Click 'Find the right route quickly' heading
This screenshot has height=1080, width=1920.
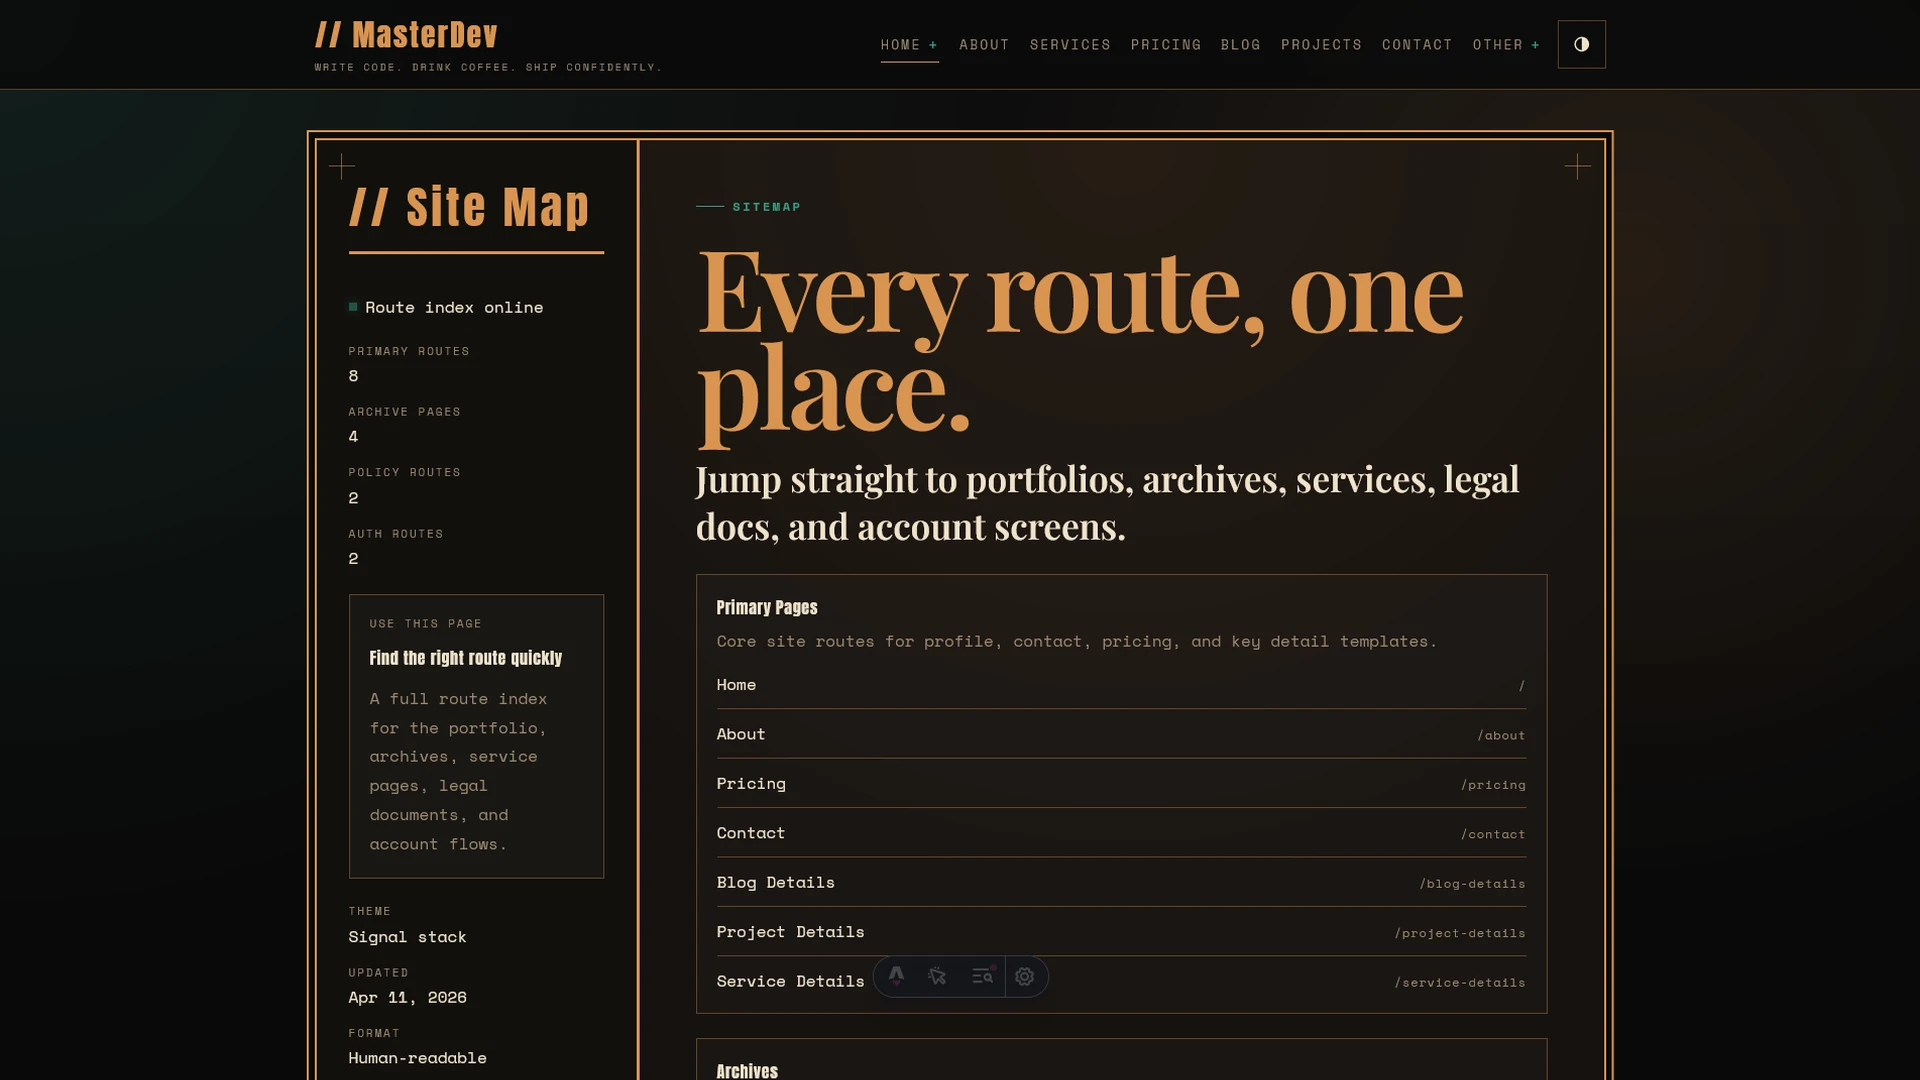click(466, 658)
